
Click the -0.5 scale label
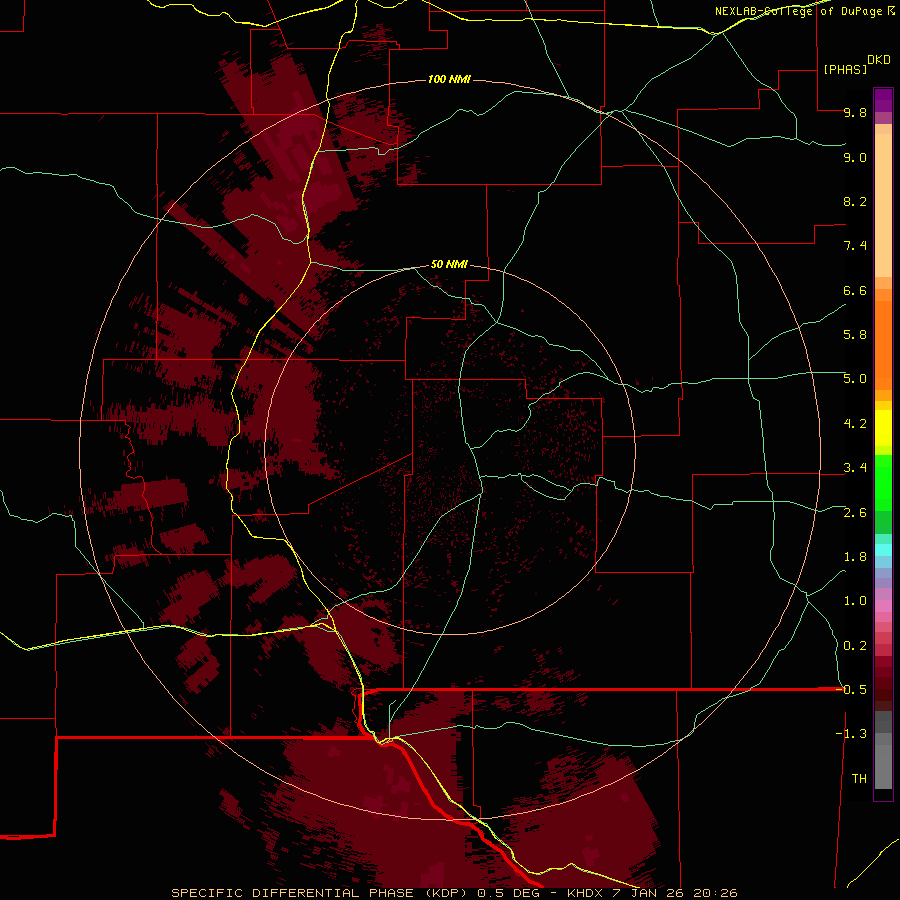pyautogui.click(x=851, y=690)
